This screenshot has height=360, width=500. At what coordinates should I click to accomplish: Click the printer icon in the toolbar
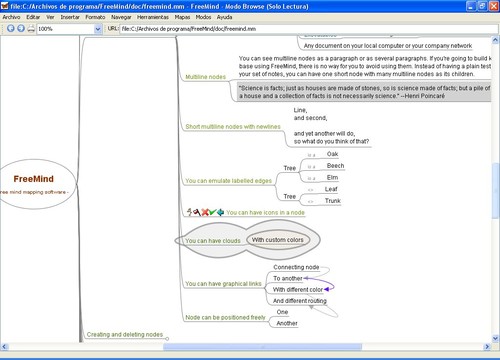[31, 29]
